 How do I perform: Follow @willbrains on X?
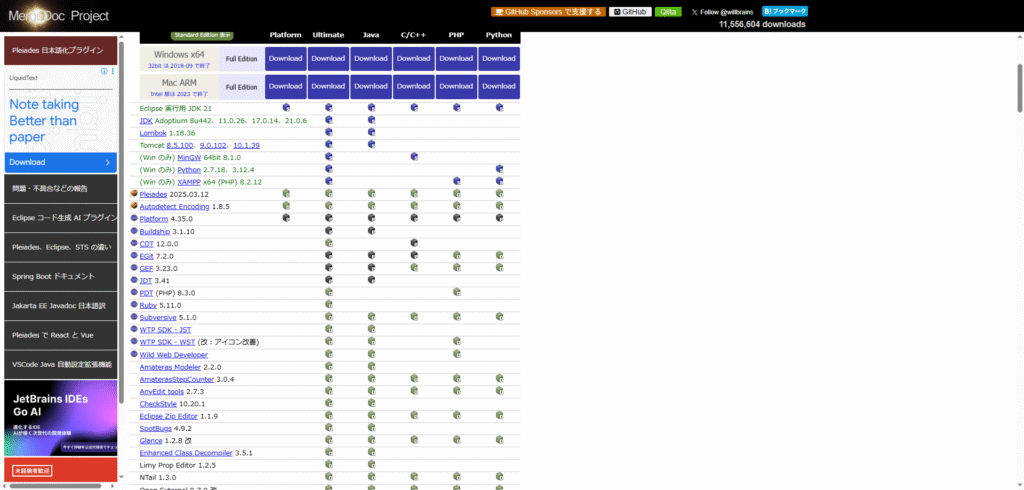tap(722, 12)
